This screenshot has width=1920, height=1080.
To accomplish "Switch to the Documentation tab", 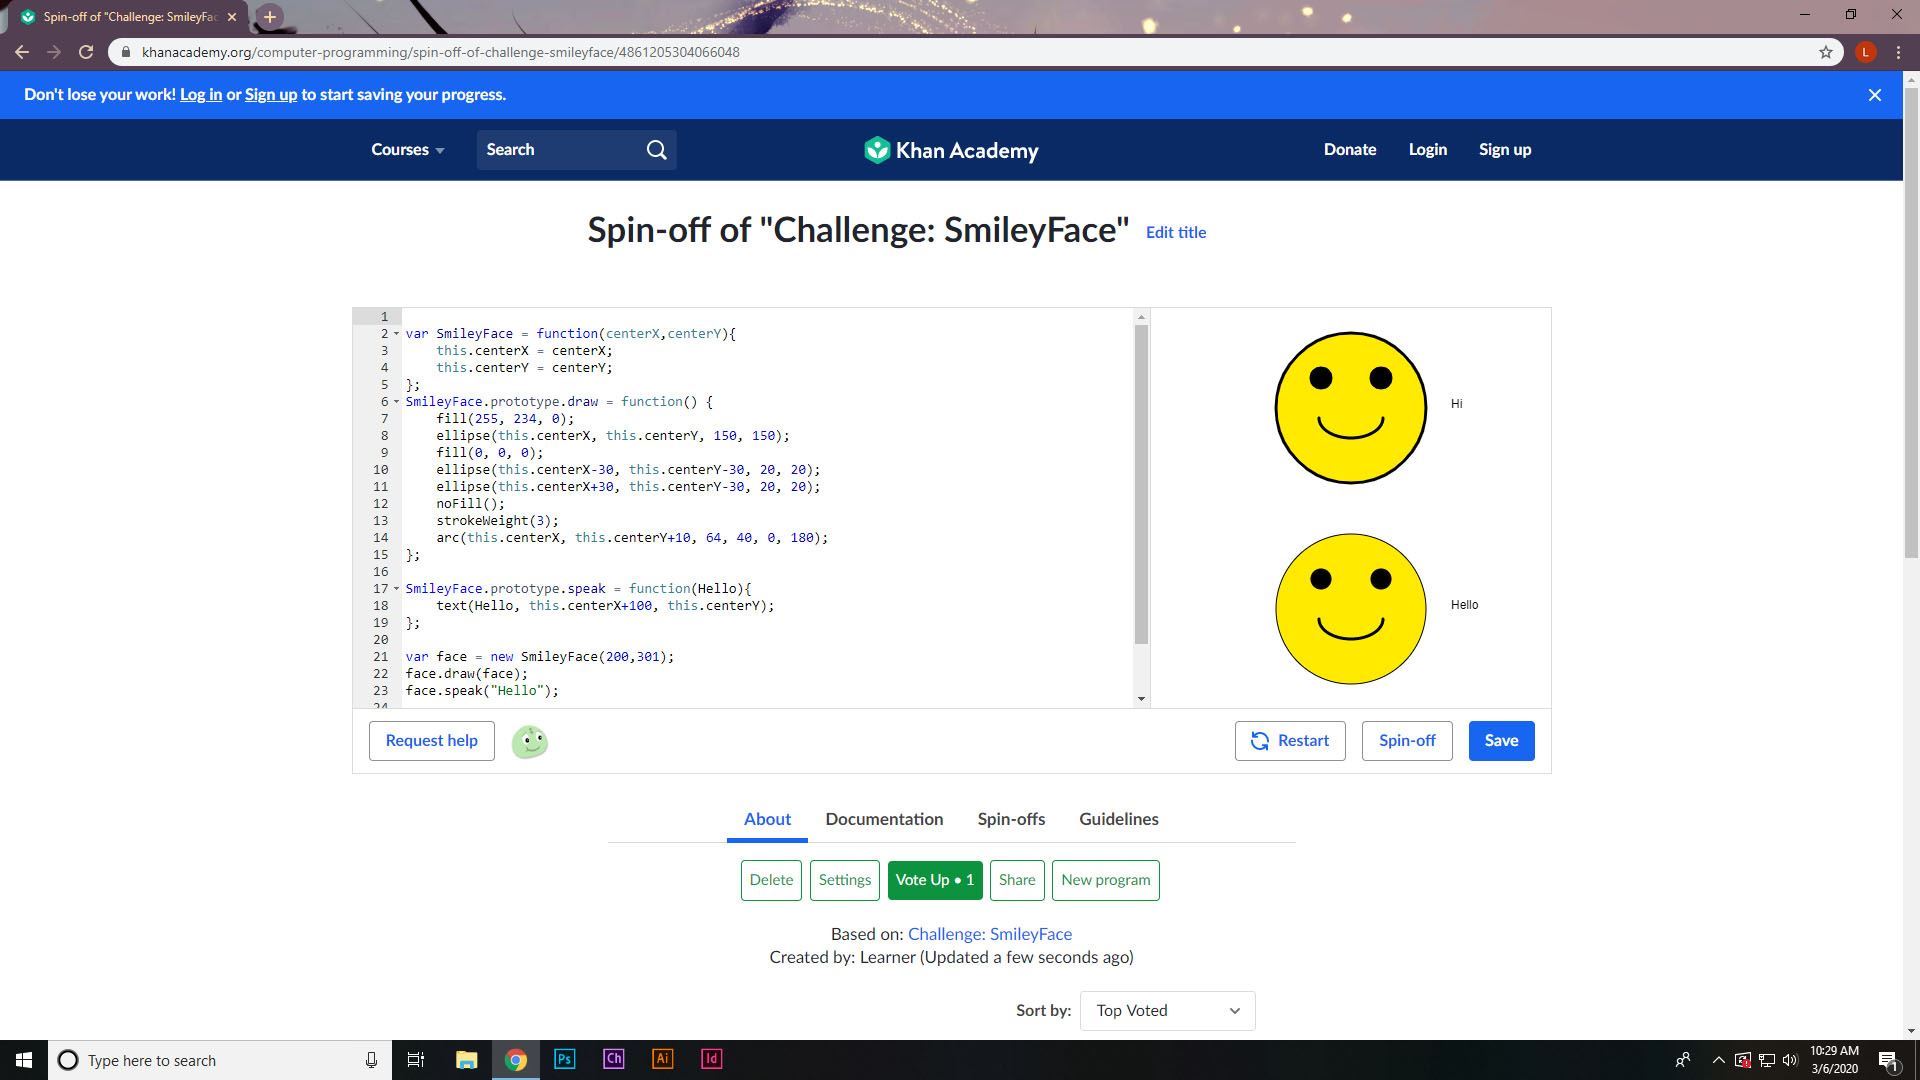I will pos(884,819).
